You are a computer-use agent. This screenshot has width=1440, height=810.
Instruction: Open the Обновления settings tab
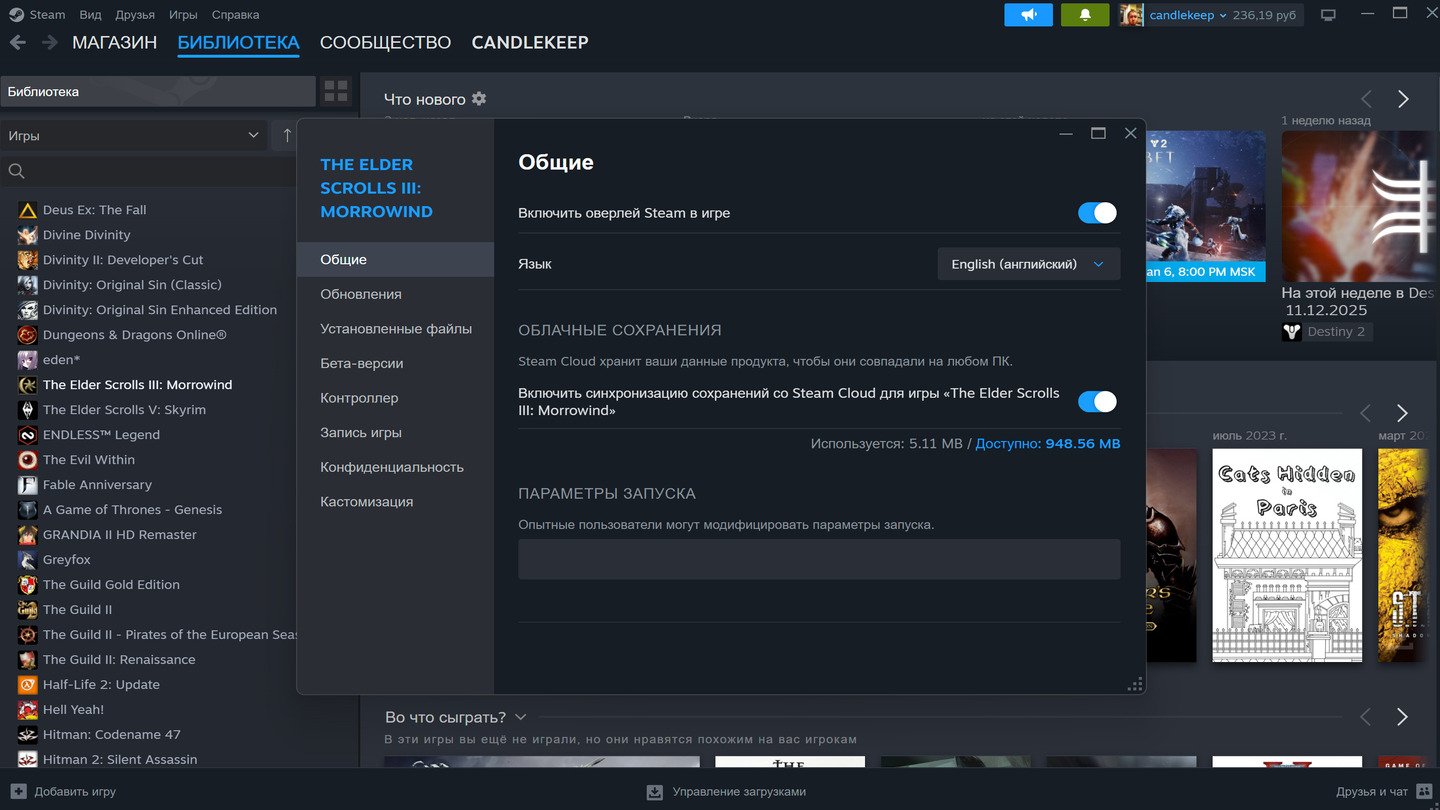point(361,294)
